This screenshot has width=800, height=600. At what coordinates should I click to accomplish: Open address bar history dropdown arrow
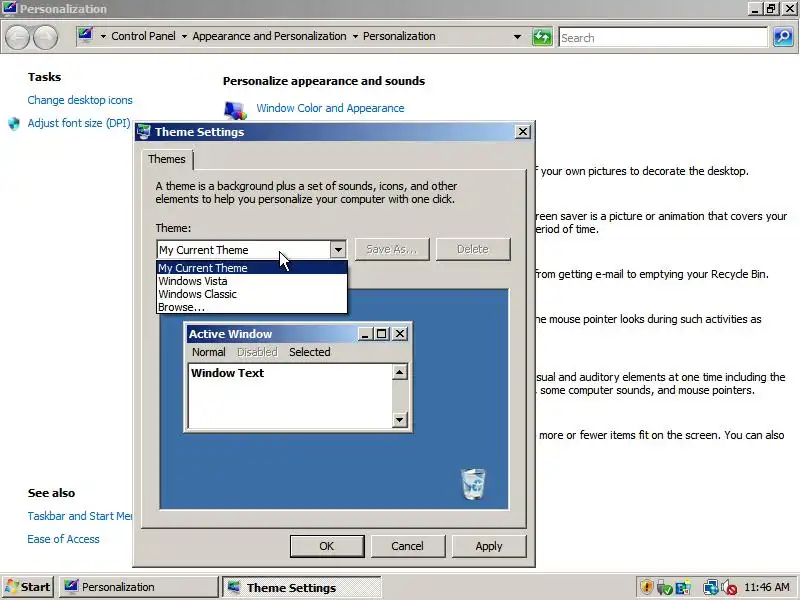tap(517, 37)
